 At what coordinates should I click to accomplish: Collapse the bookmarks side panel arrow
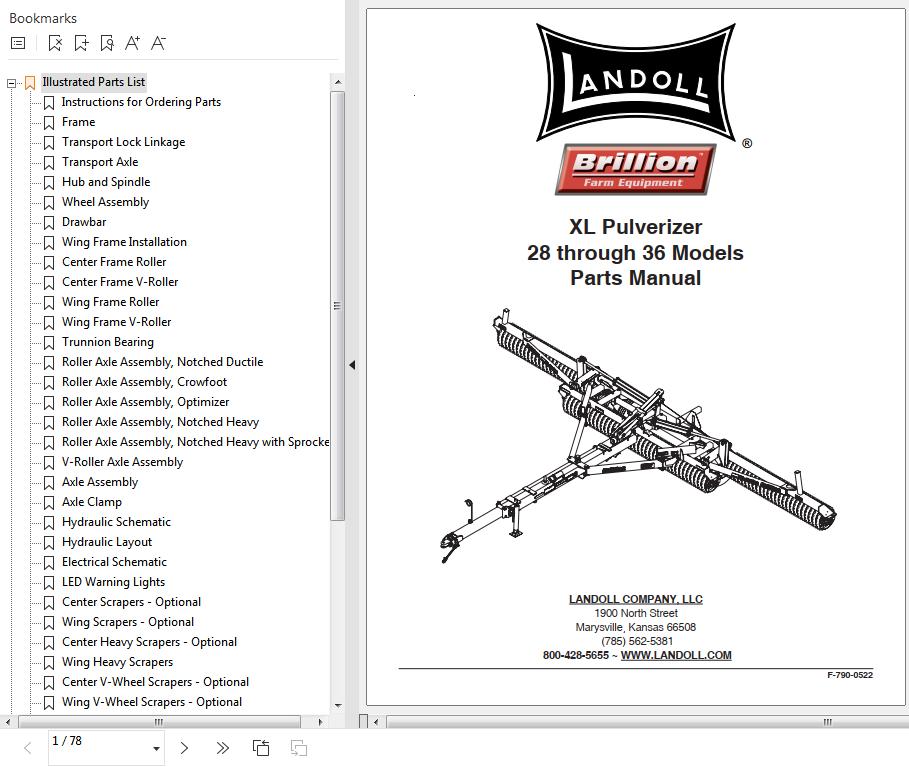pyautogui.click(x=352, y=365)
